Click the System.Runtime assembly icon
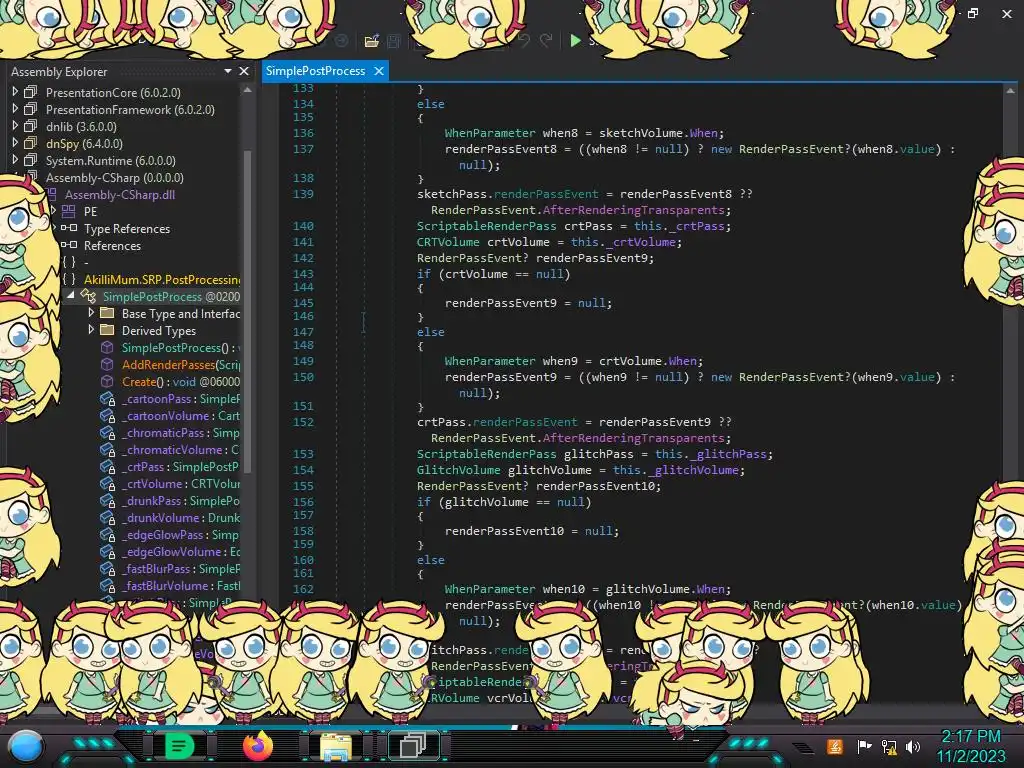 [x=31, y=160]
